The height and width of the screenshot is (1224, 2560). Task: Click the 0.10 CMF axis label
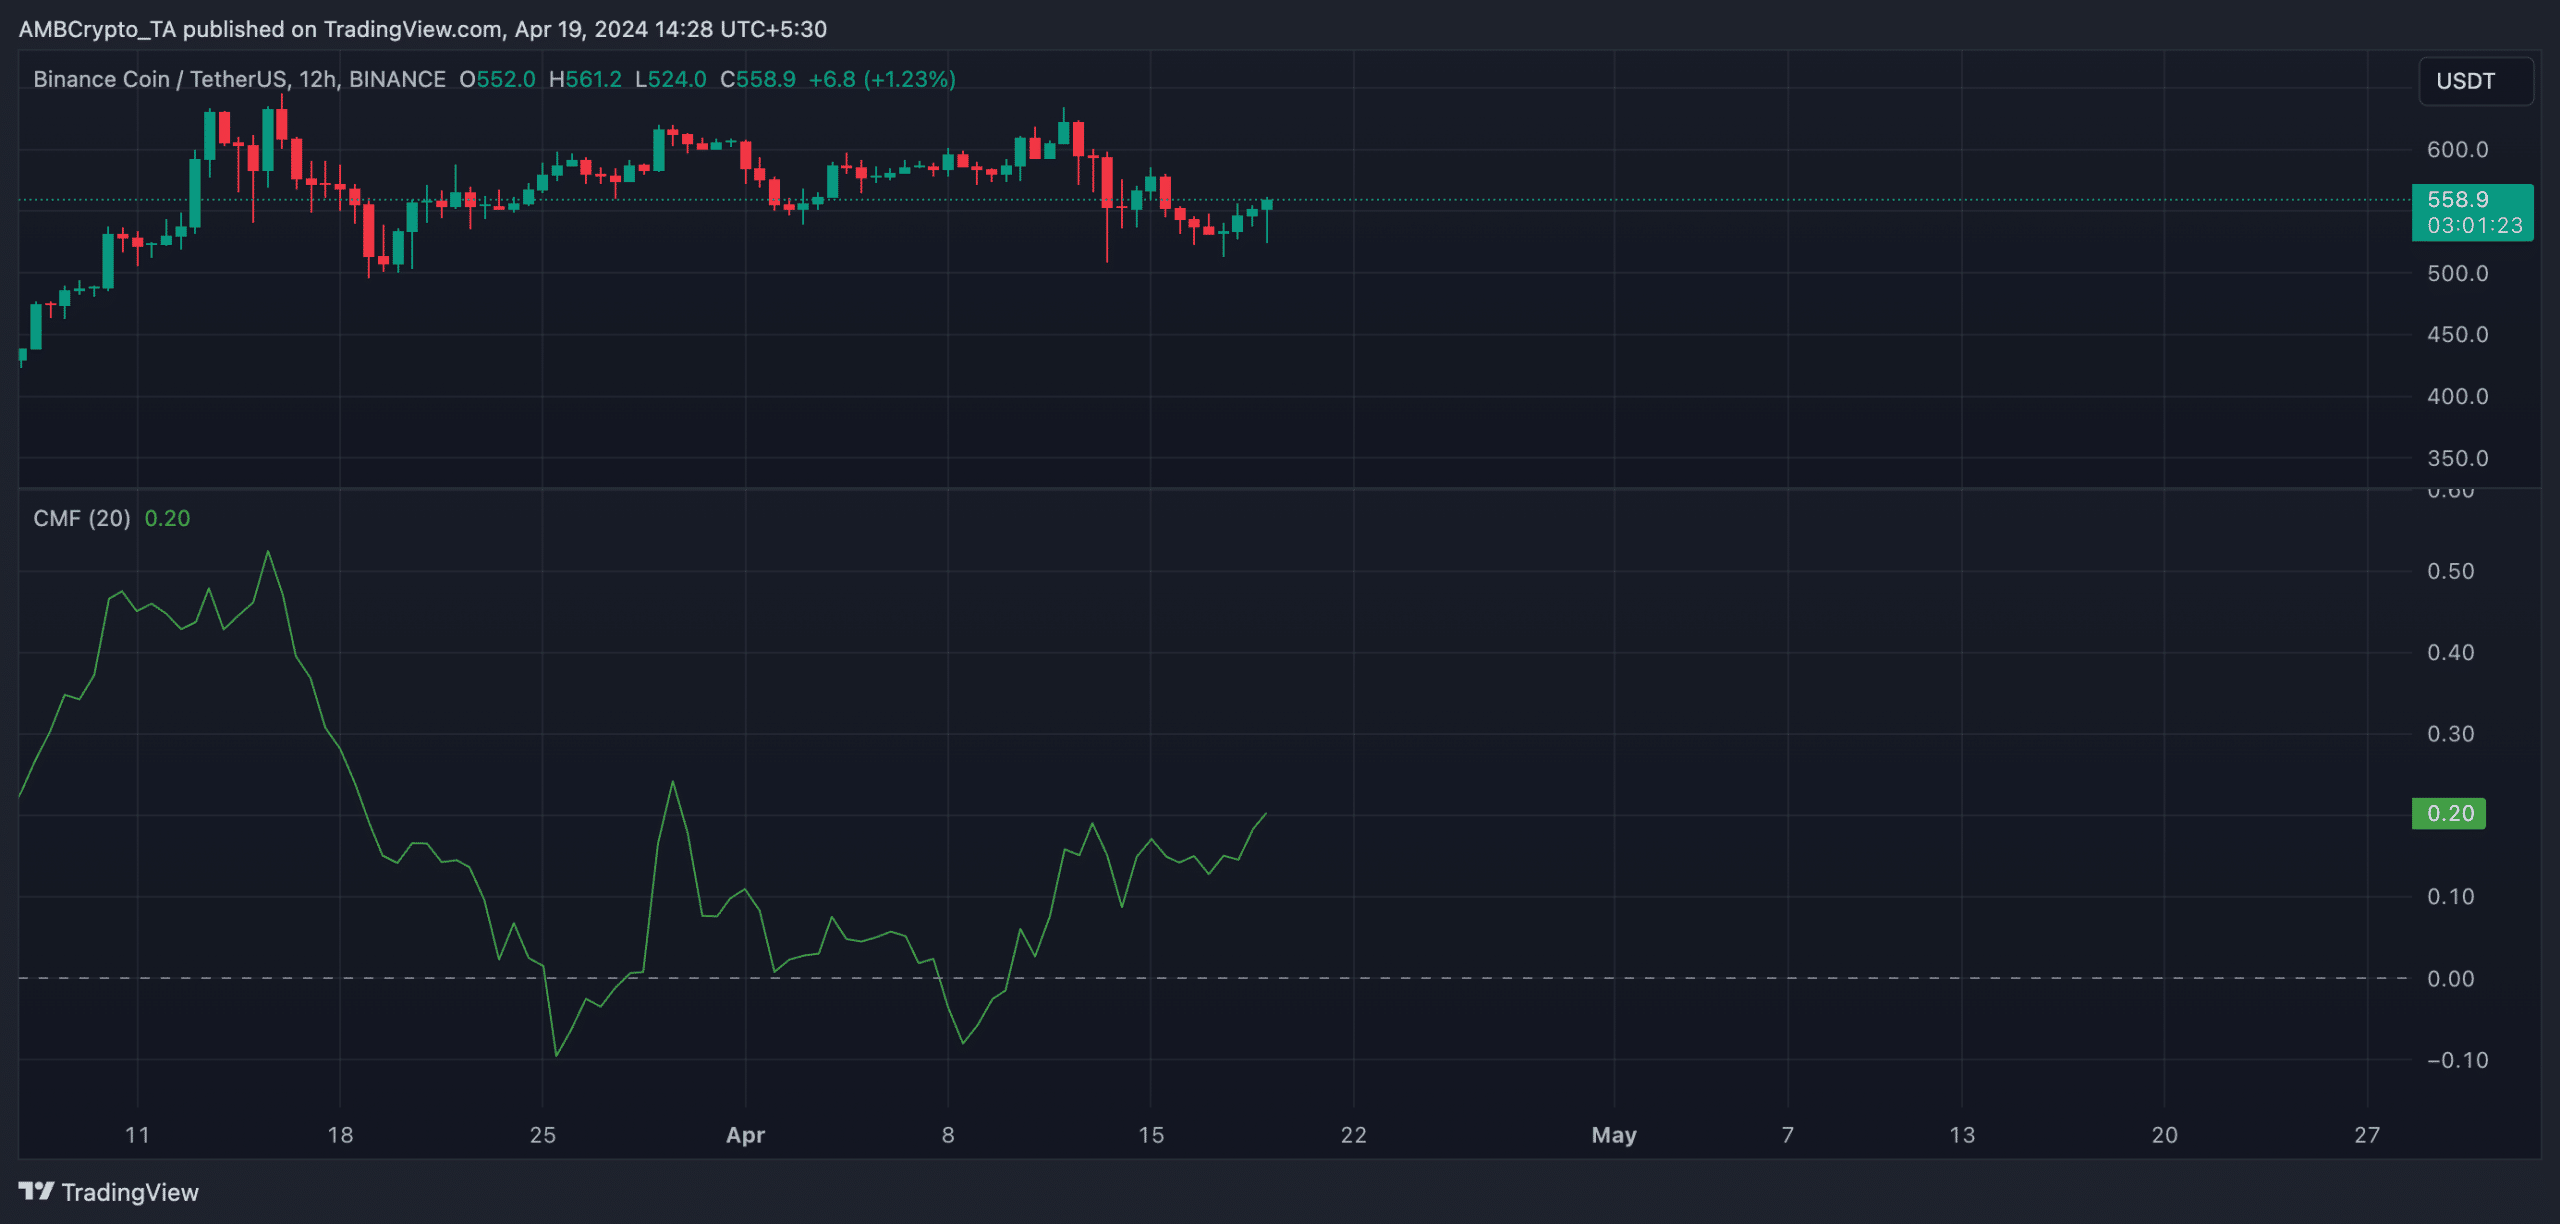pyautogui.click(x=2450, y=897)
